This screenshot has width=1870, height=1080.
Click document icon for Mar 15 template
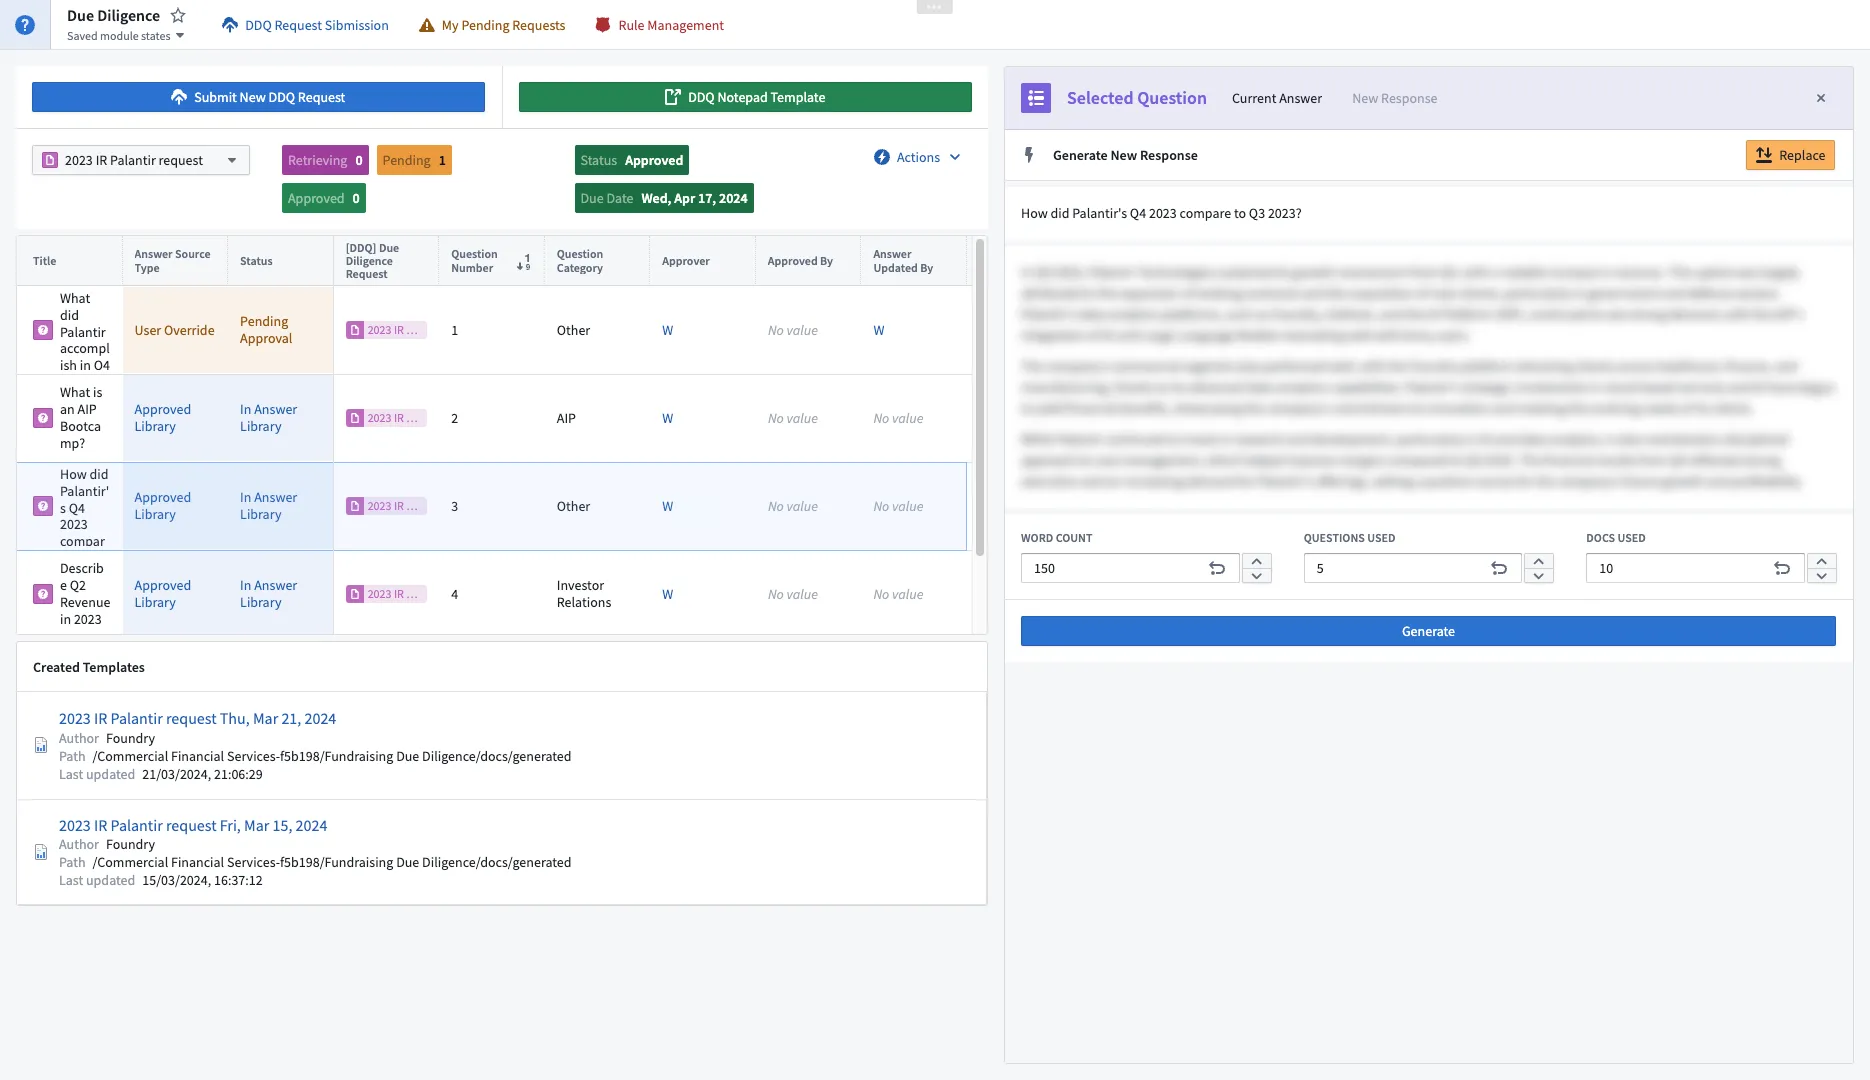pos(41,852)
